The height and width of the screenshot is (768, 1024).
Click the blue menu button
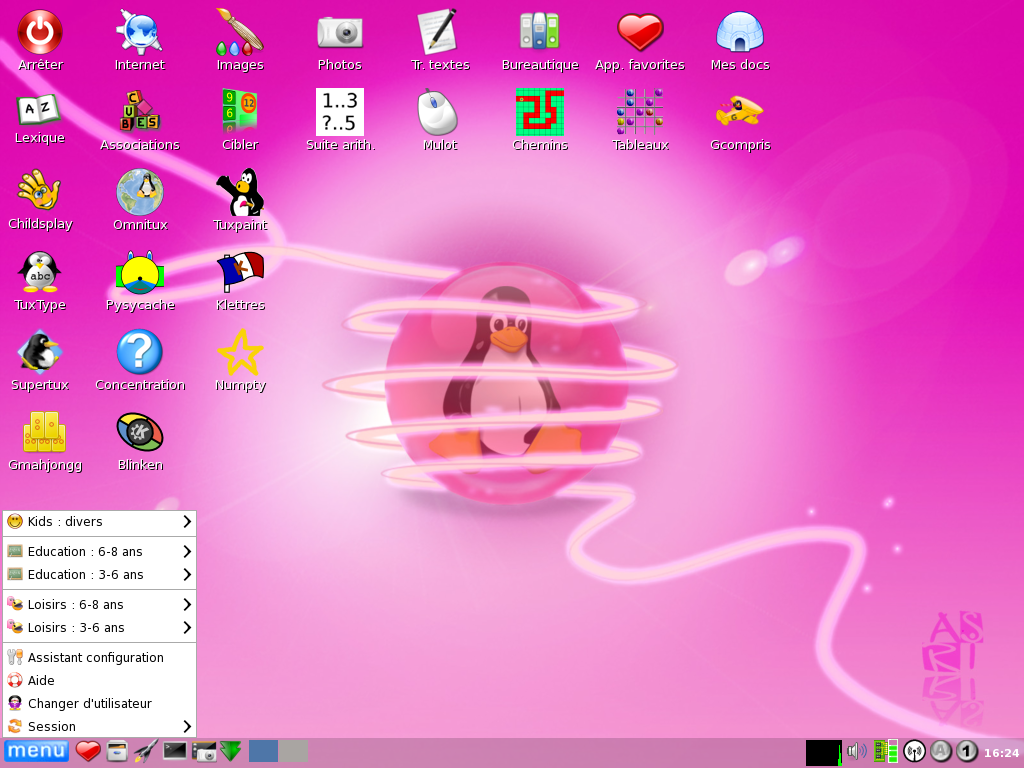click(x=36, y=751)
